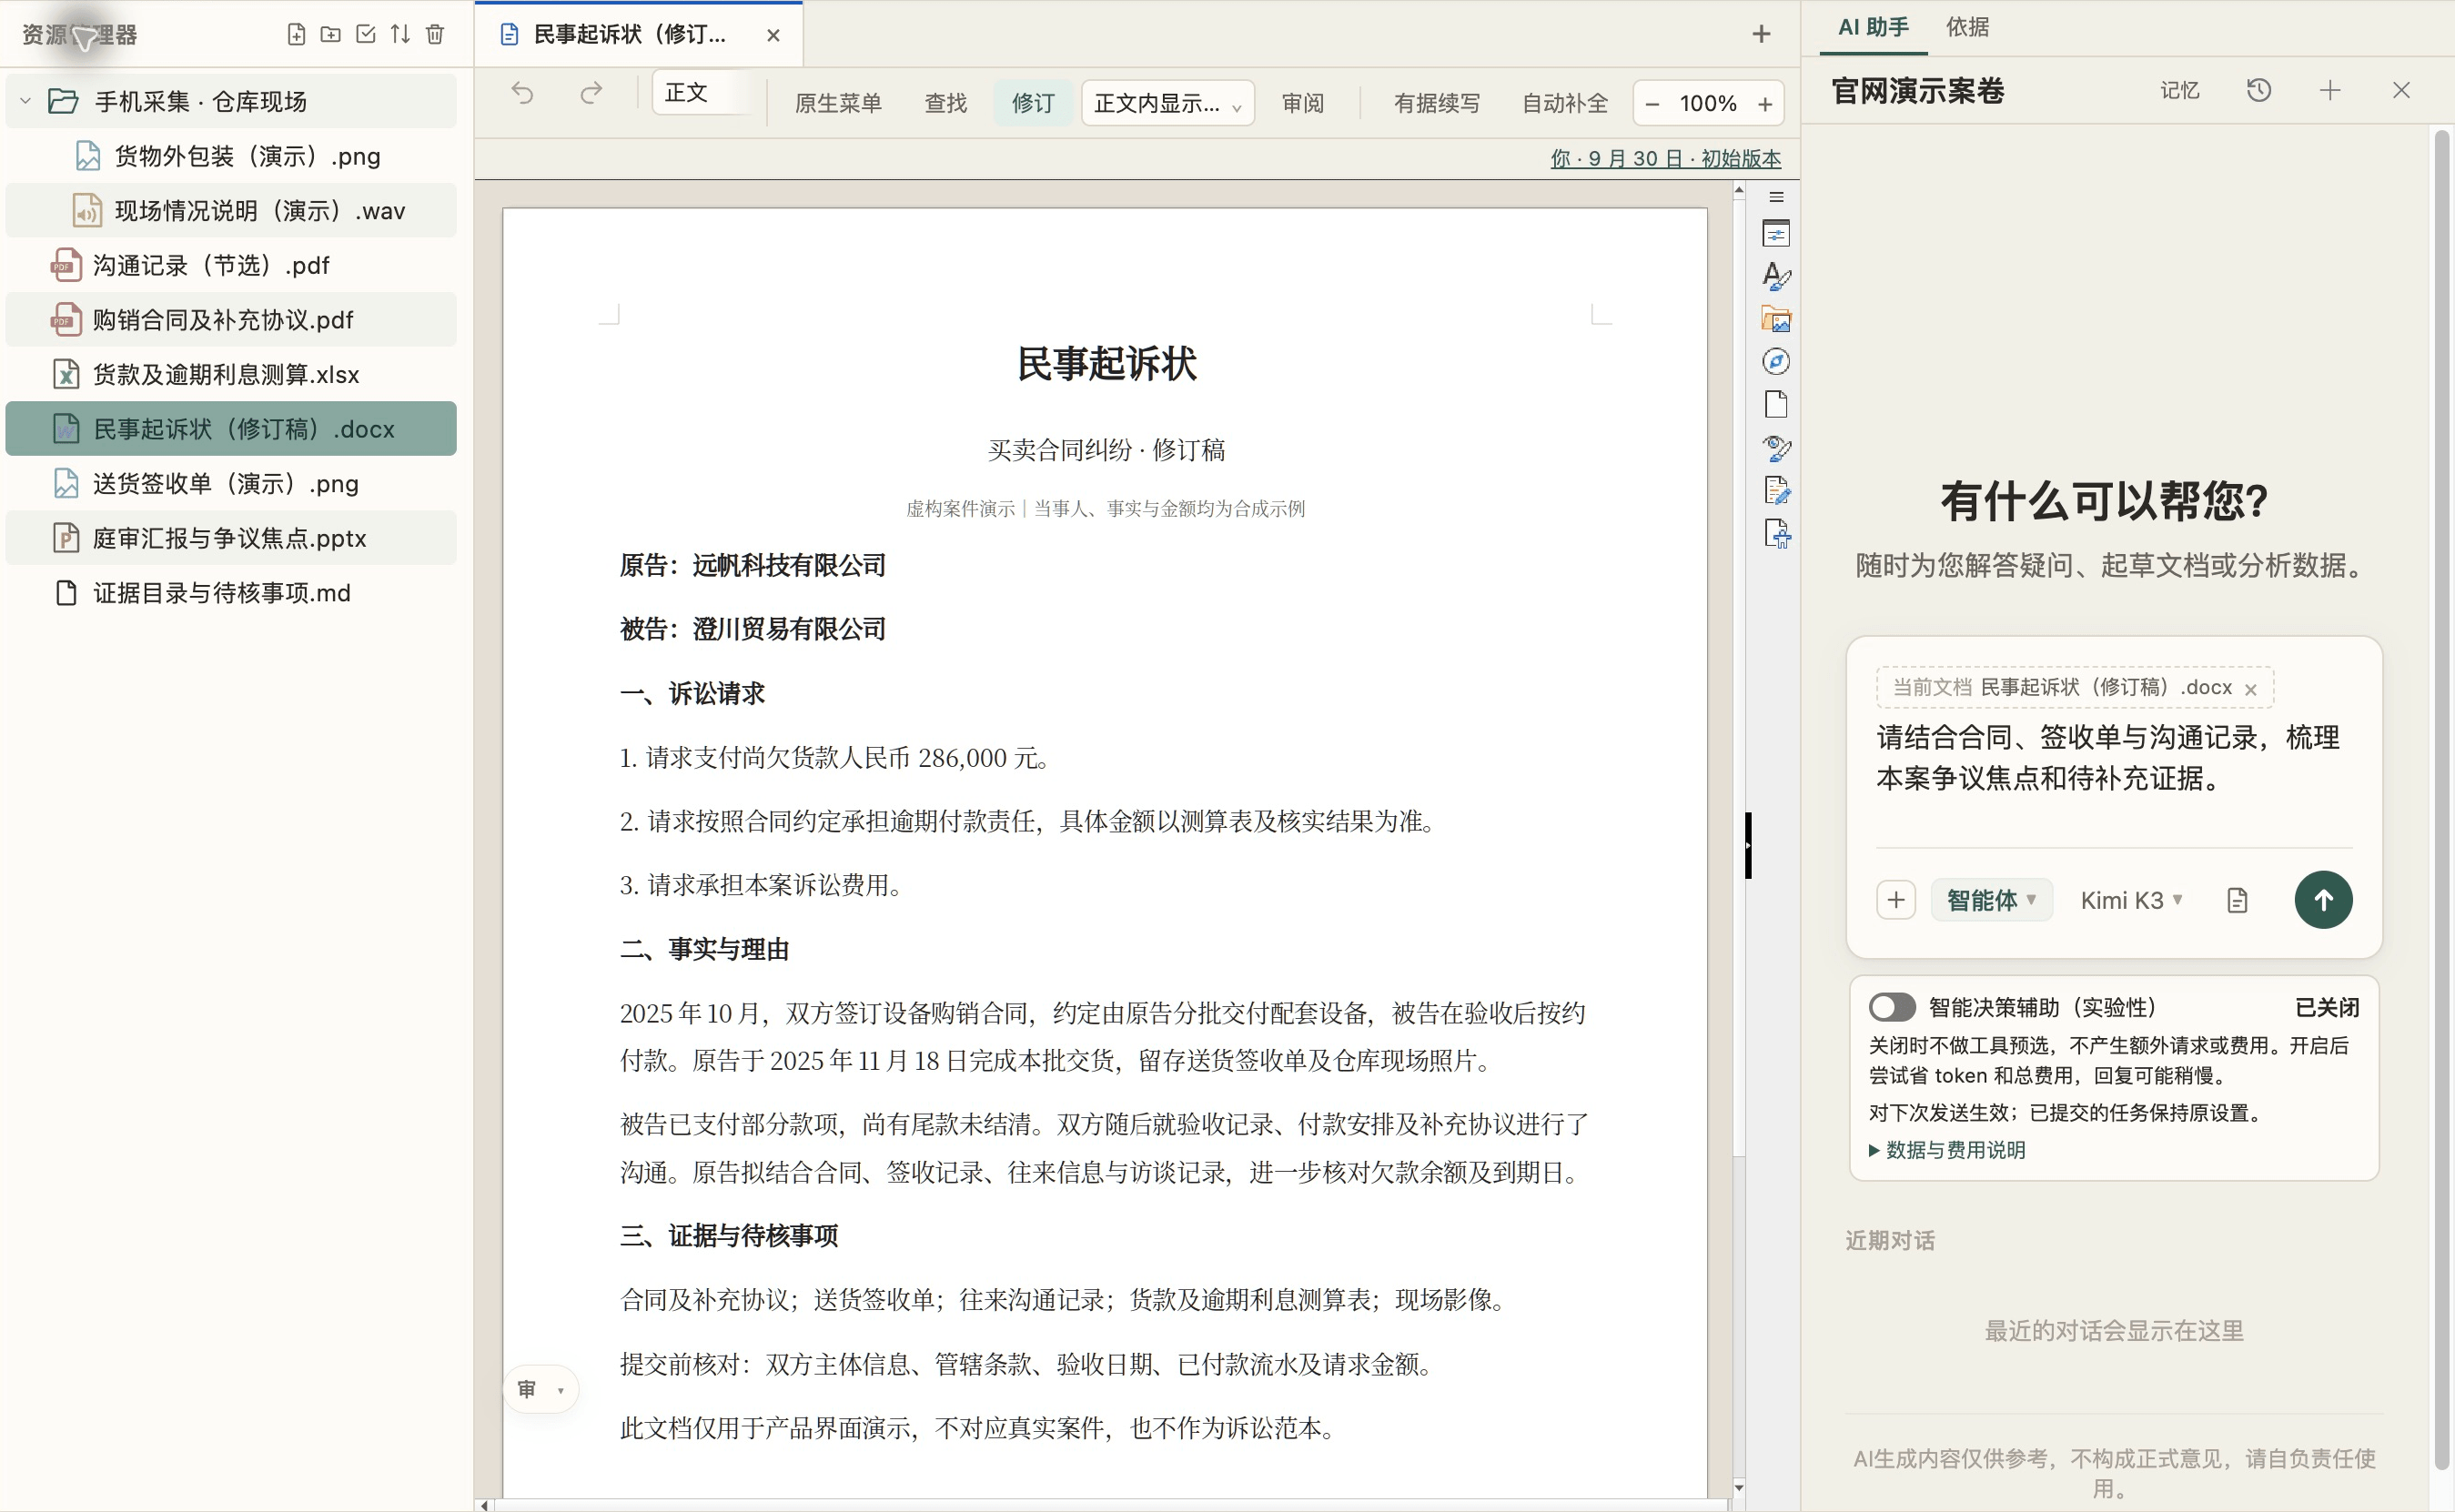Click the undo arrow in editor toolbar
Viewport: 2455px width, 1512px height.
coord(522,94)
